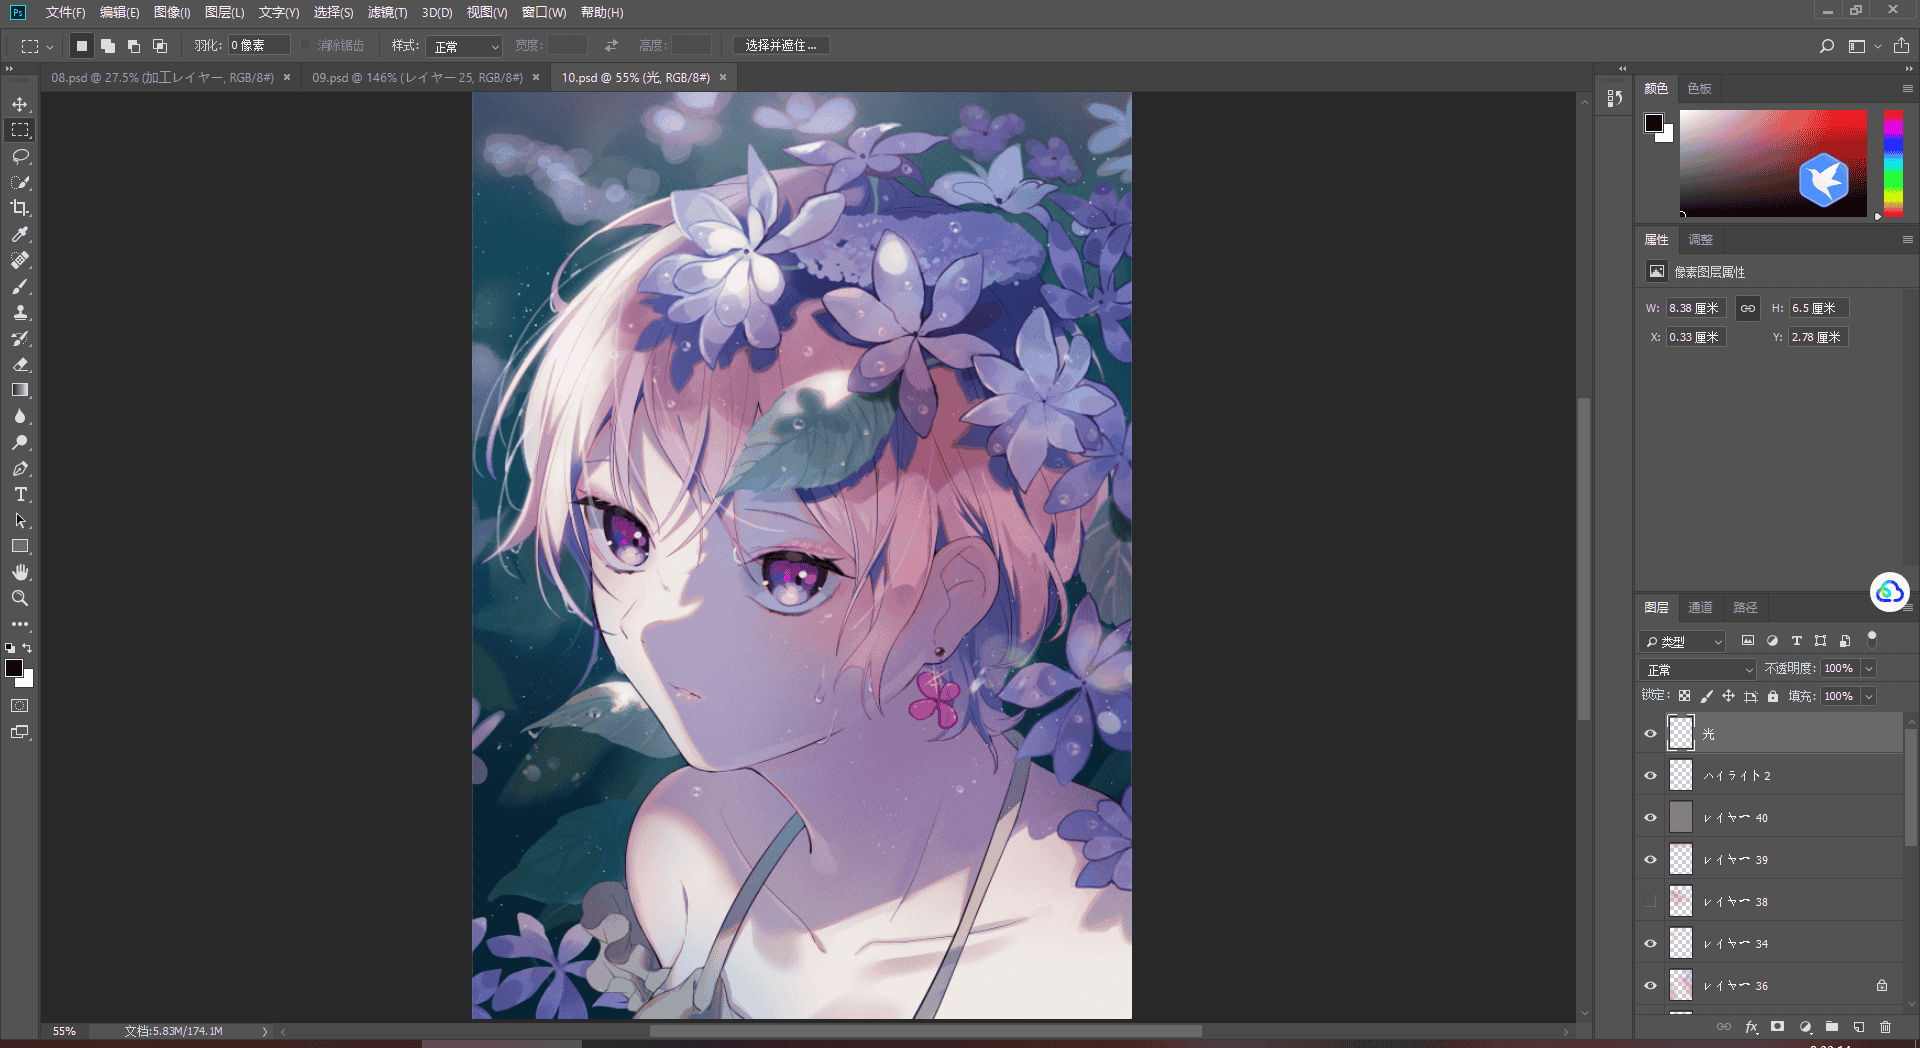This screenshot has height=1048, width=1920.
Task: Click the delete layer trash icon
Action: click(x=1885, y=1027)
